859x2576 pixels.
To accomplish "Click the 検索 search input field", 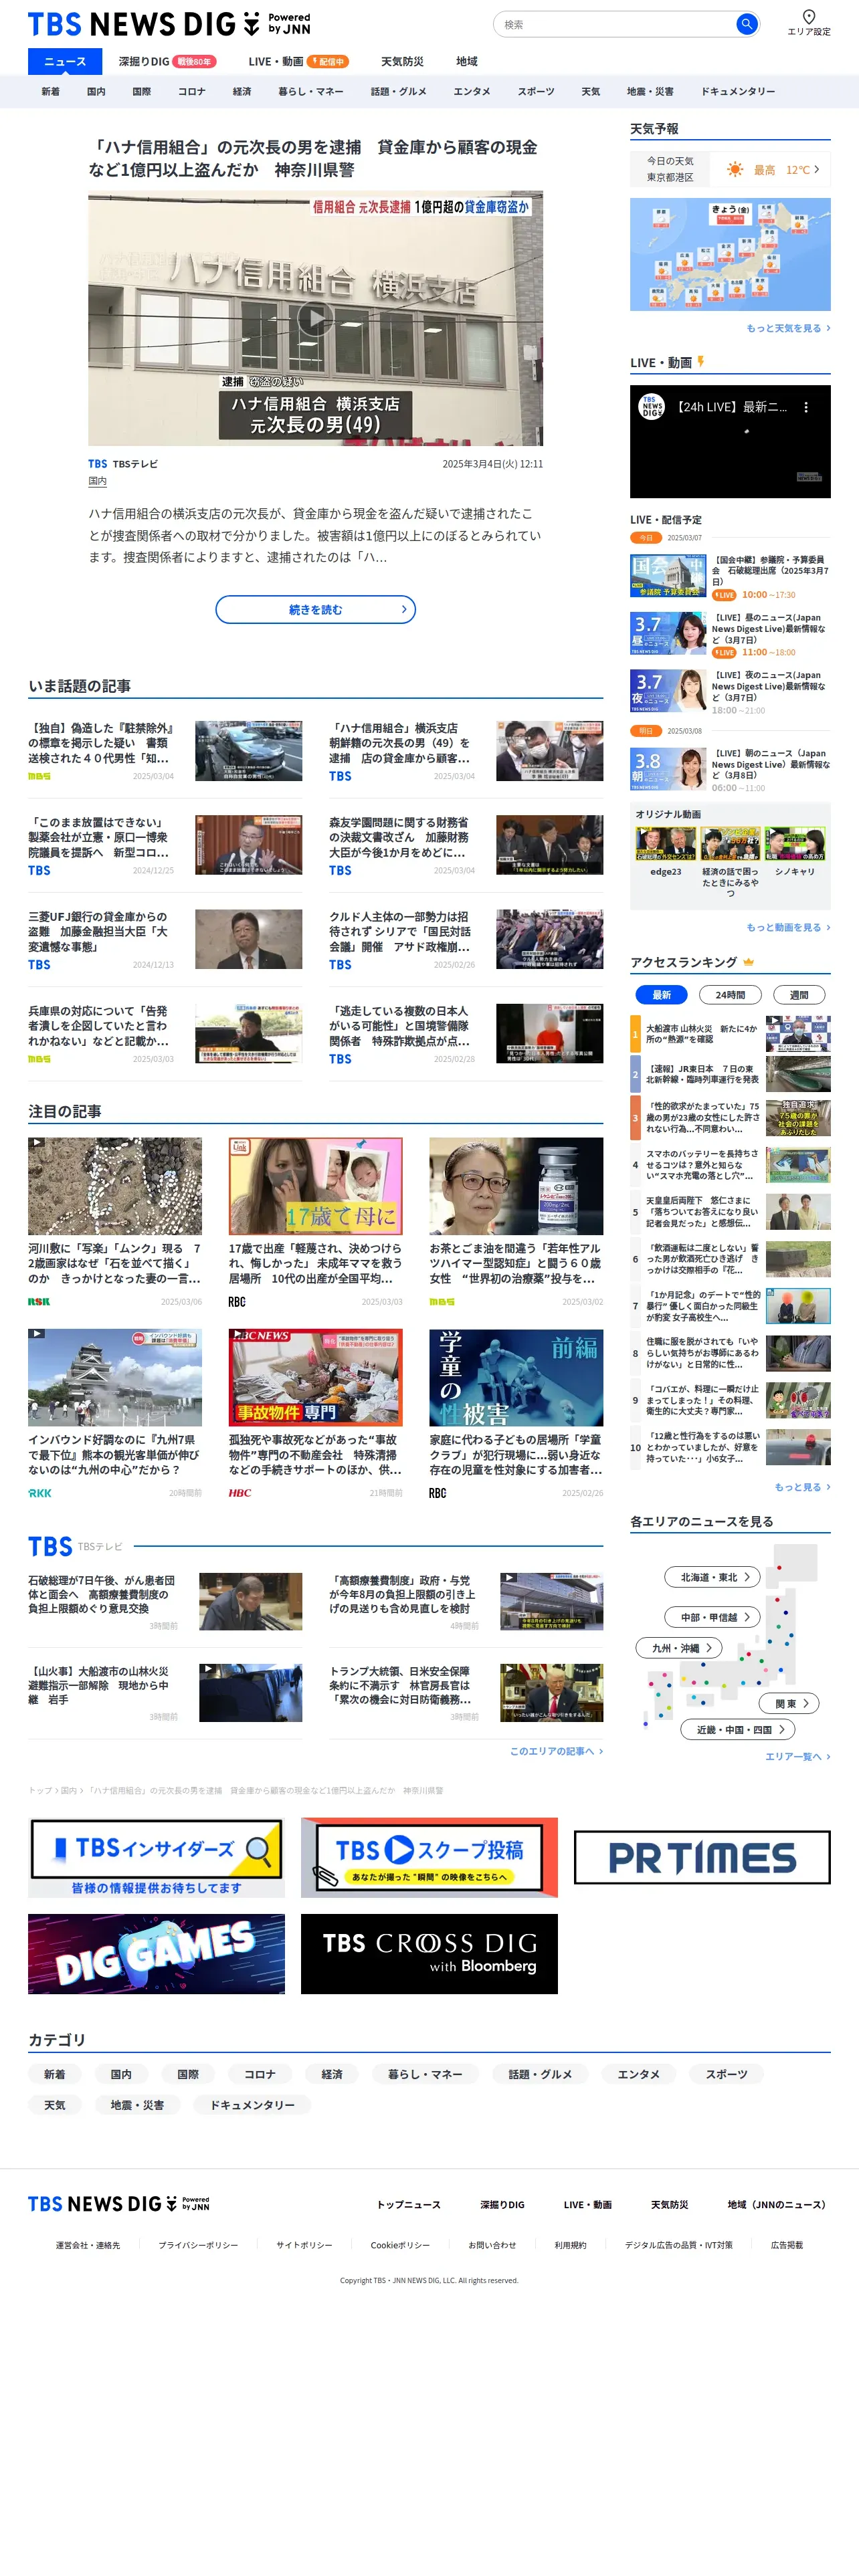I will [x=615, y=24].
